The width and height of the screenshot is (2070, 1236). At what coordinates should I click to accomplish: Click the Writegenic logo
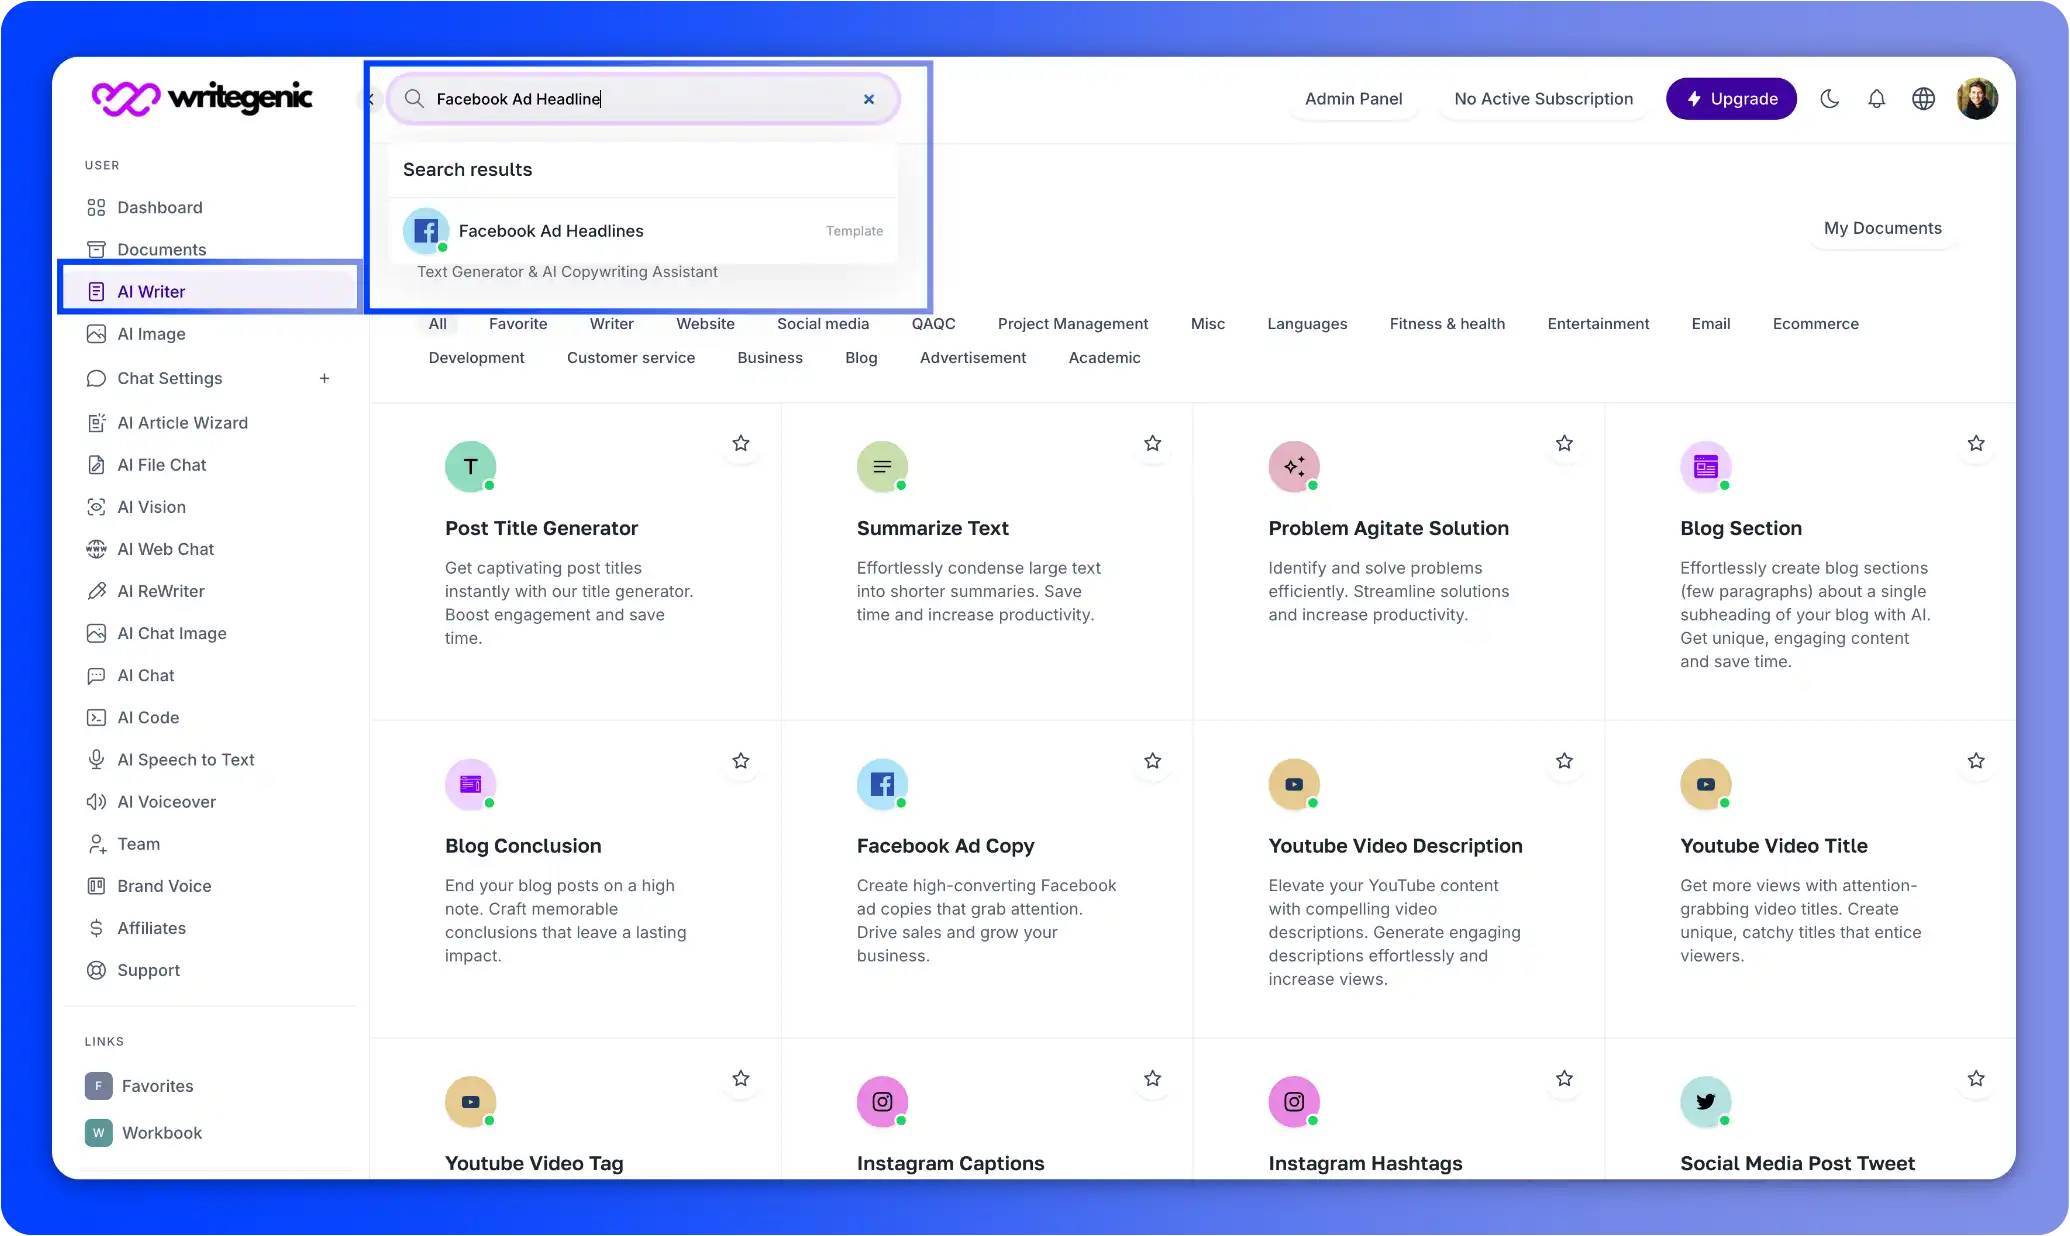(202, 98)
